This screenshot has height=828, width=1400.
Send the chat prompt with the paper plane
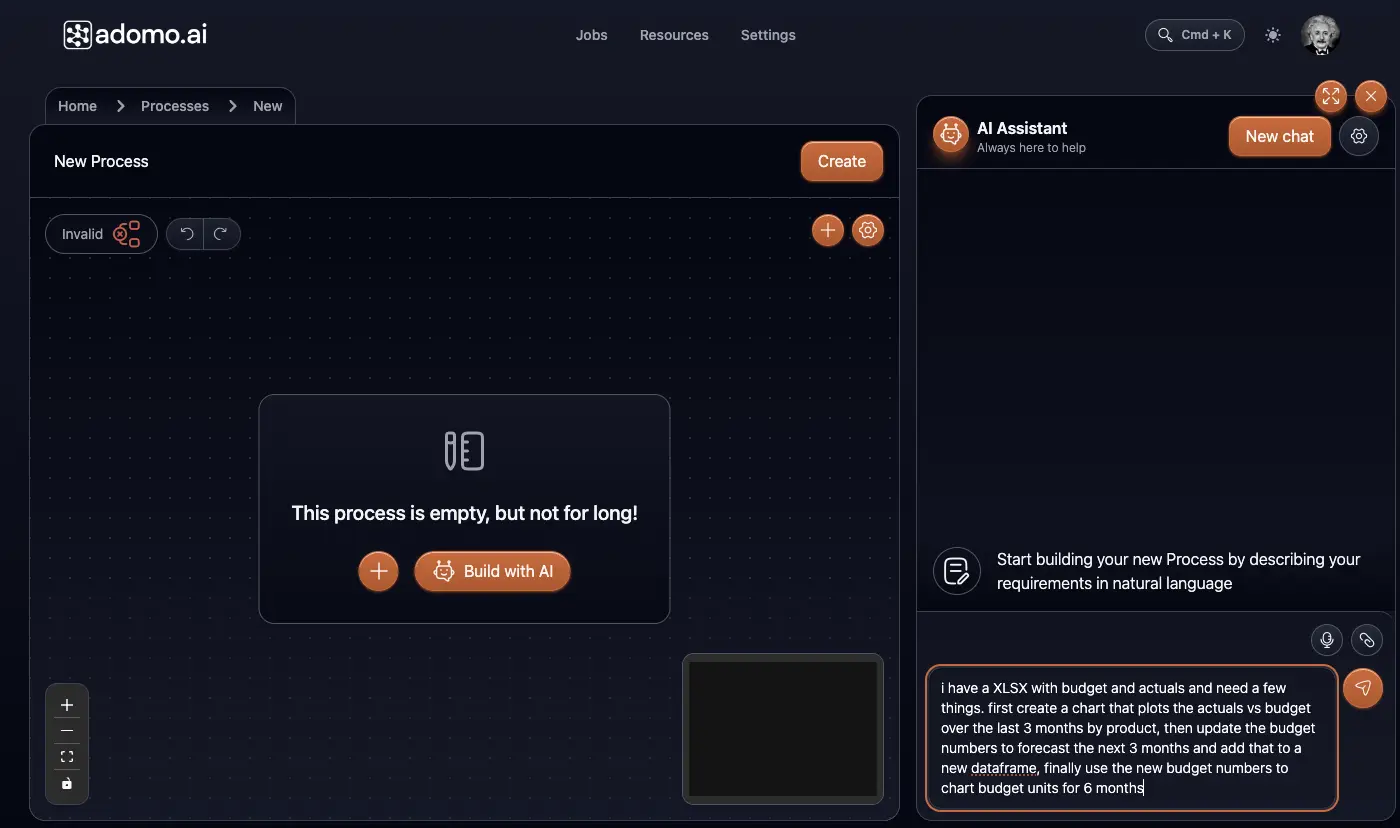click(x=1363, y=688)
